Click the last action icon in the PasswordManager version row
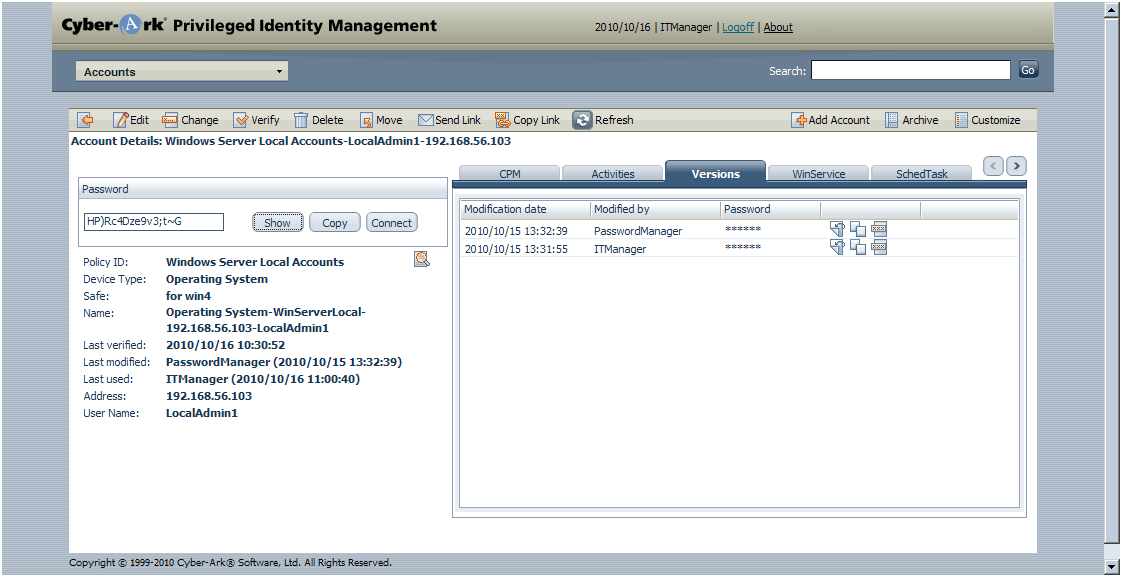The image size is (1122, 577). tap(879, 230)
